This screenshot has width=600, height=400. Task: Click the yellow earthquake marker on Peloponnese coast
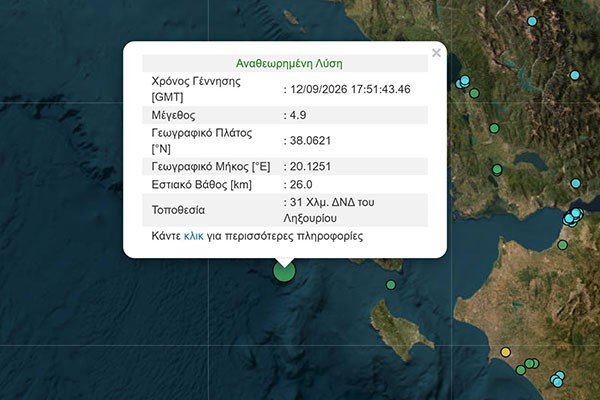coord(506,352)
